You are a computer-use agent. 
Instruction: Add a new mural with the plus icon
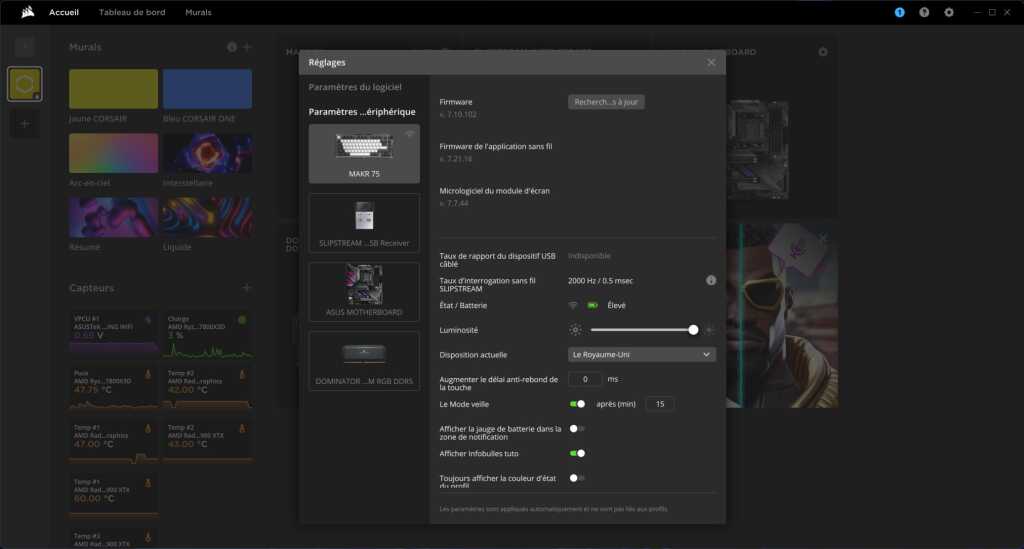click(x=247, y=47)
